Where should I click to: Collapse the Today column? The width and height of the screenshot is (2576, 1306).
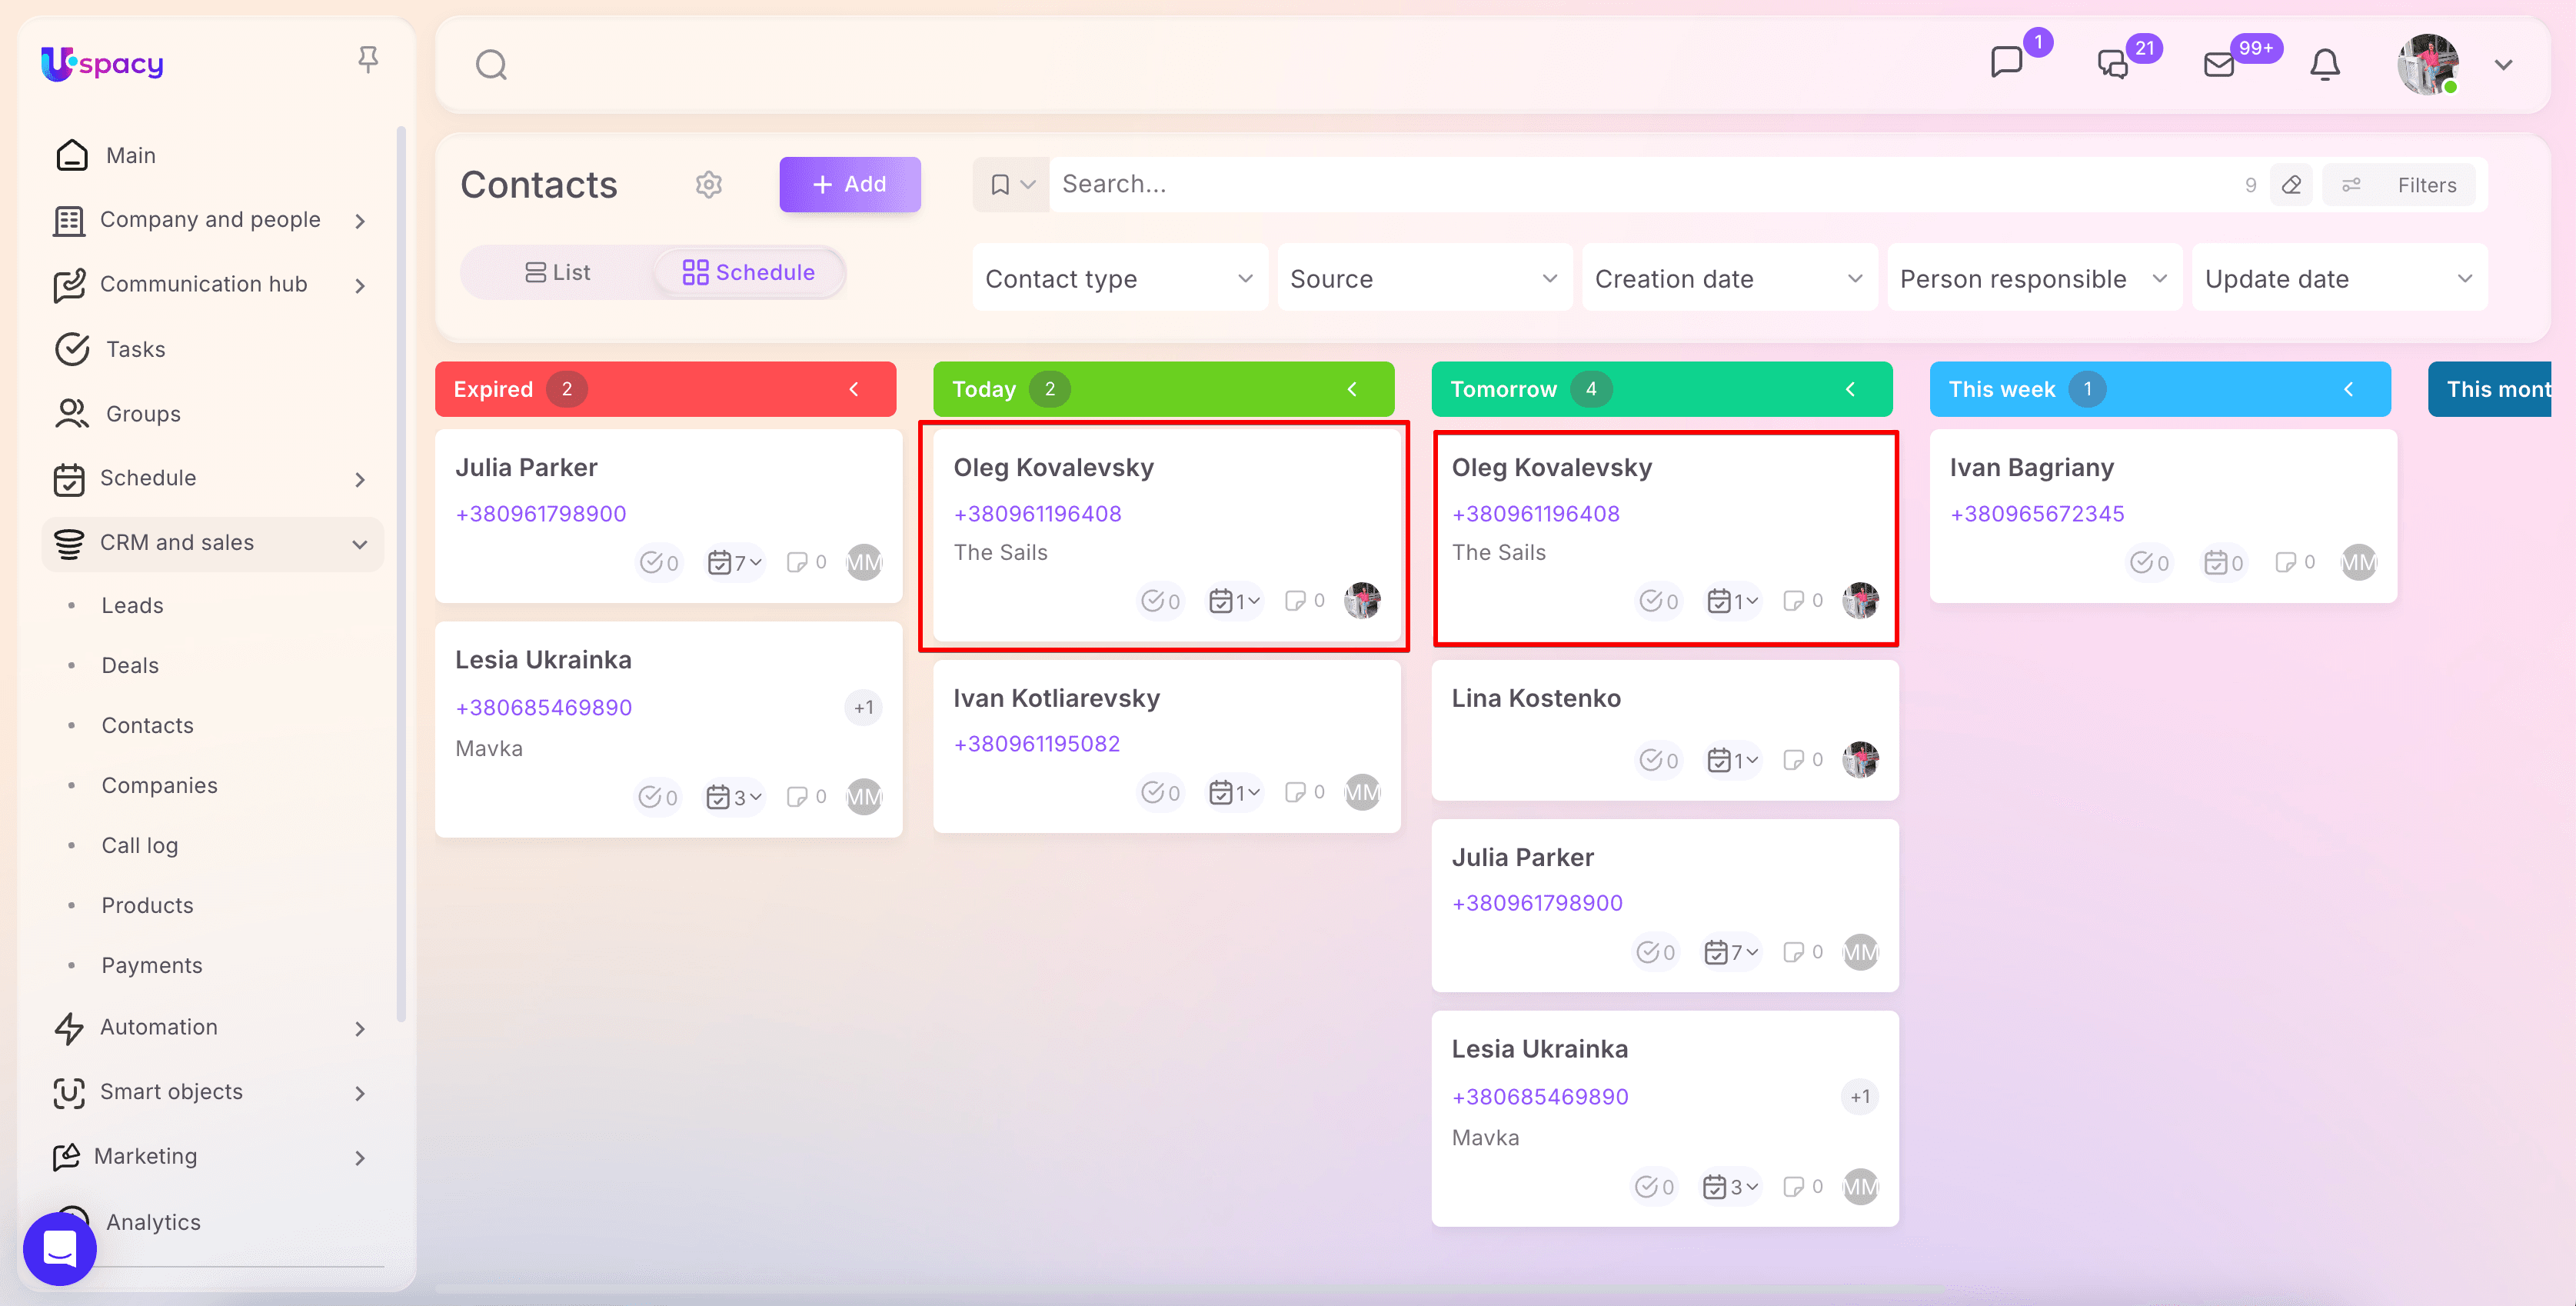(1352, 389)
